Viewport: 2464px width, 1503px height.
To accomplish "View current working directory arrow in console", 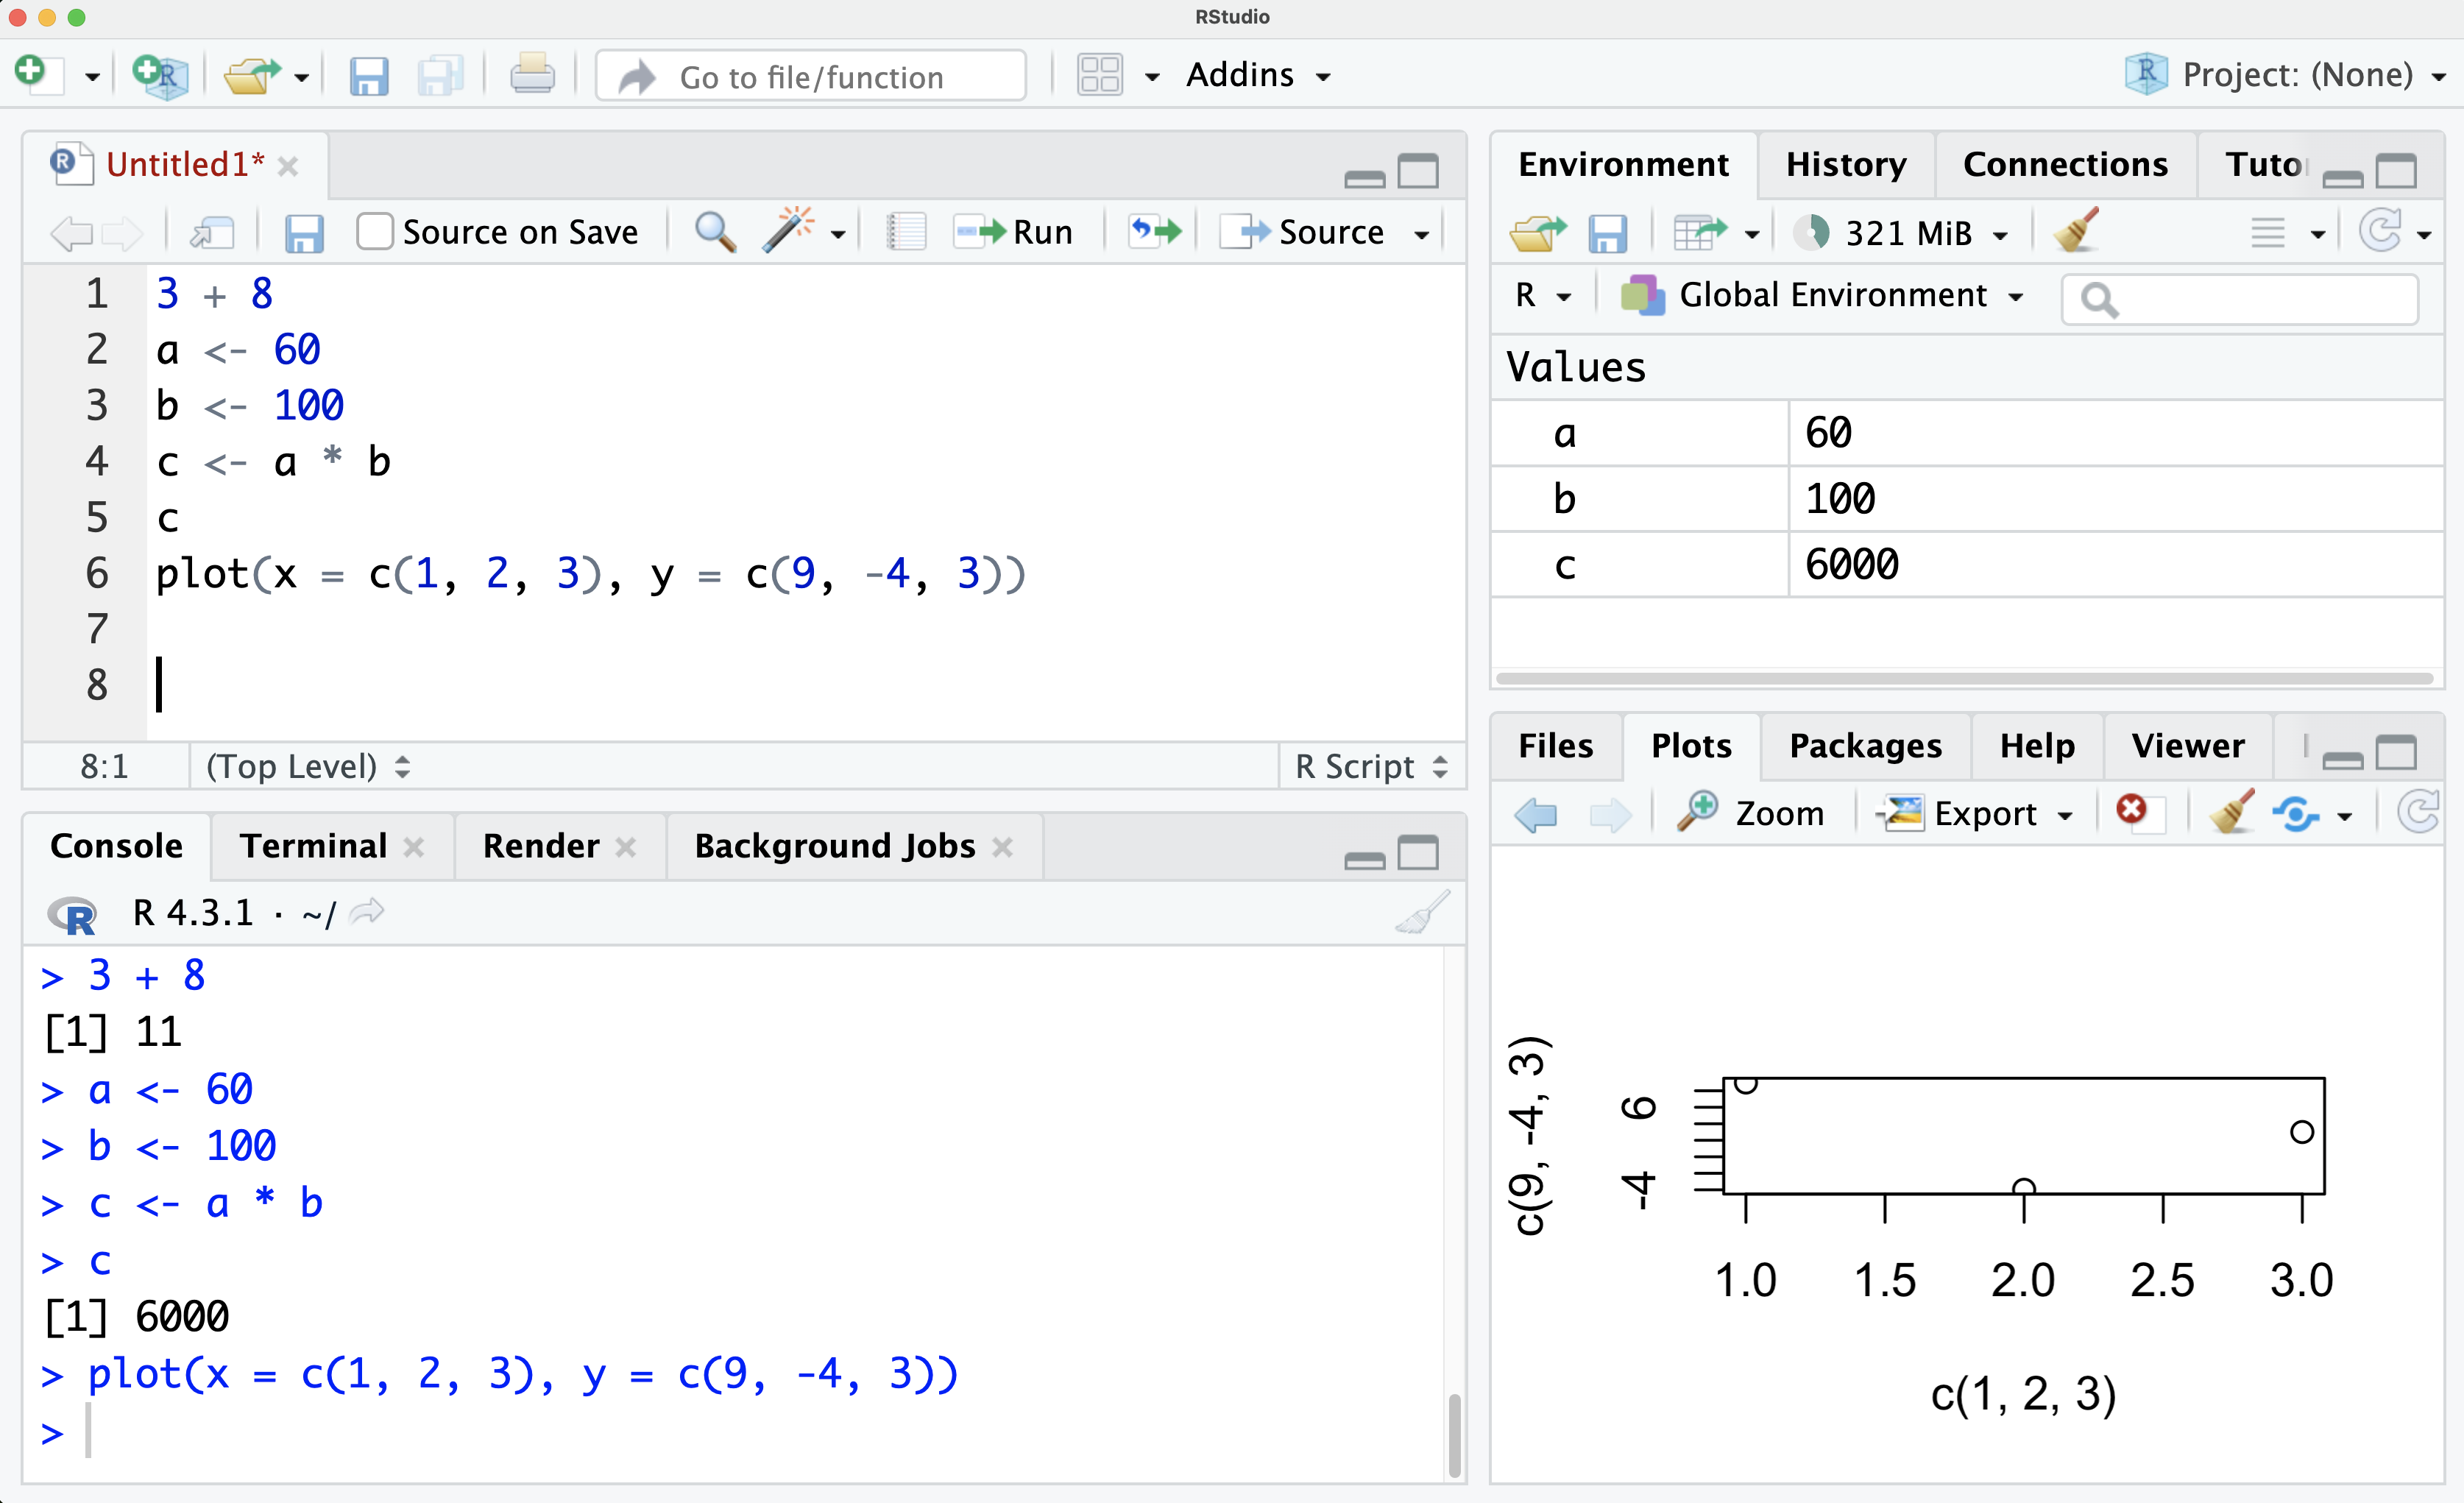I will tap(368, 911).
